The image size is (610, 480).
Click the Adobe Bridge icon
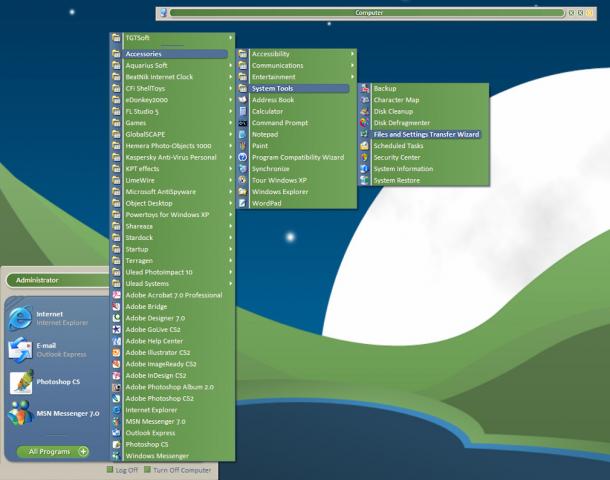tap(116, 307)
